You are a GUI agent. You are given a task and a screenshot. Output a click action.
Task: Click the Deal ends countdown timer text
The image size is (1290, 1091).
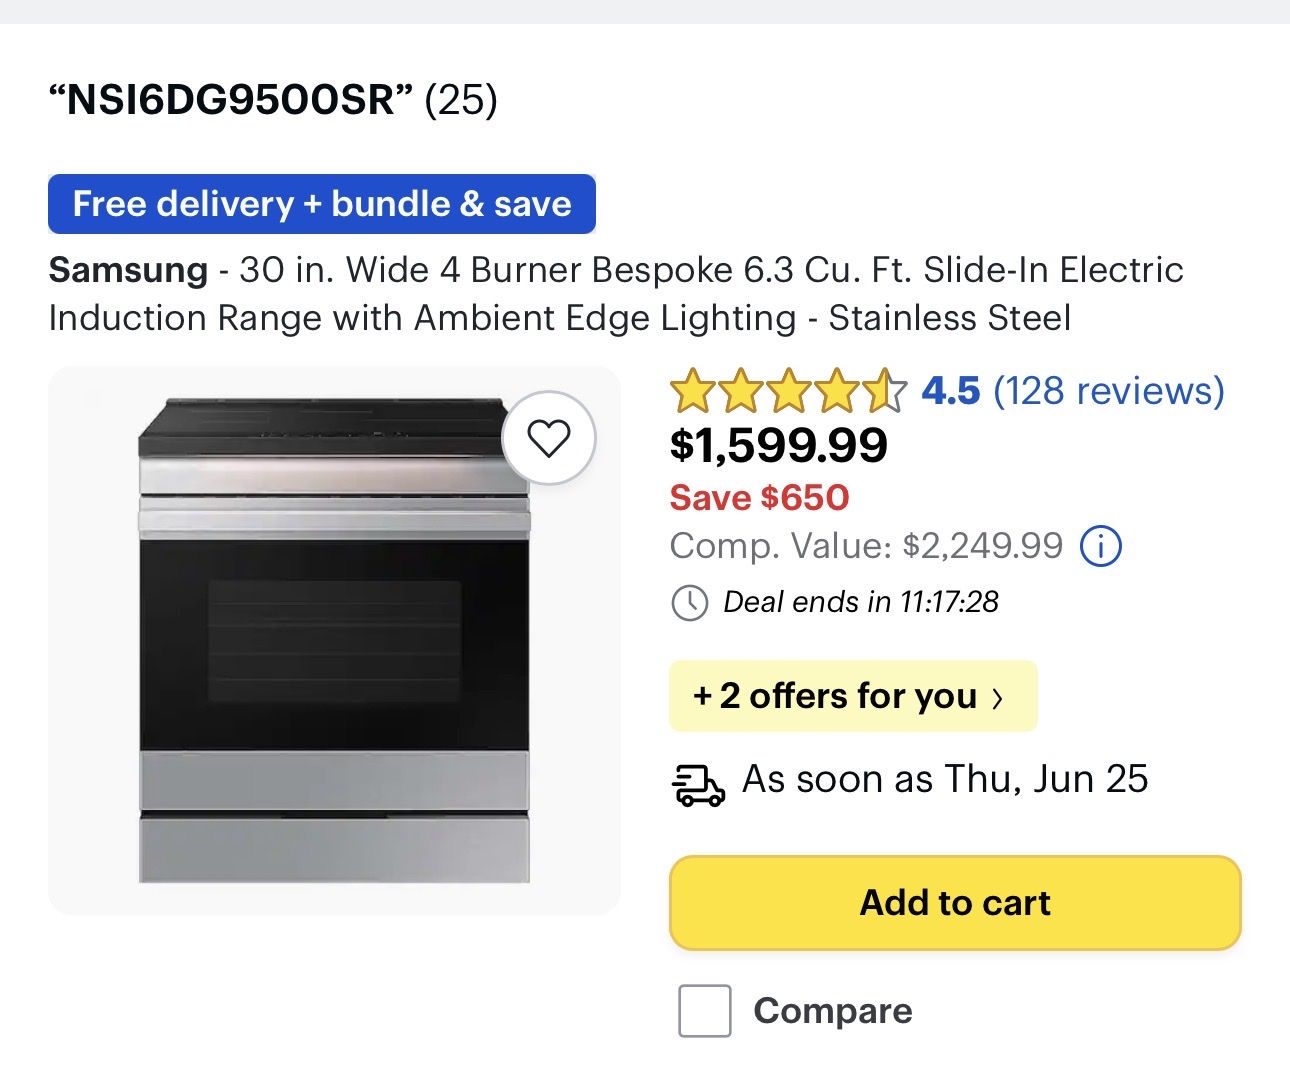tap(860, 602)
